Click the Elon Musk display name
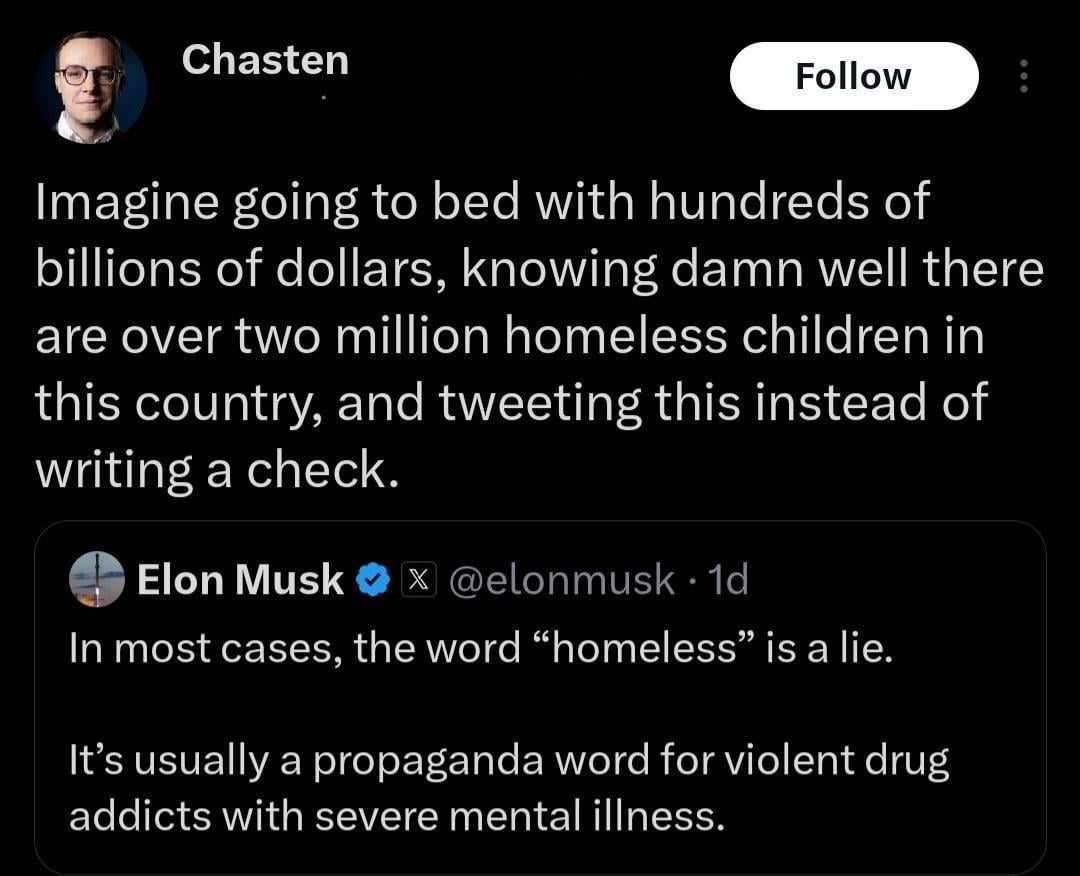1080x876 pixels. [x=239, y=579]
